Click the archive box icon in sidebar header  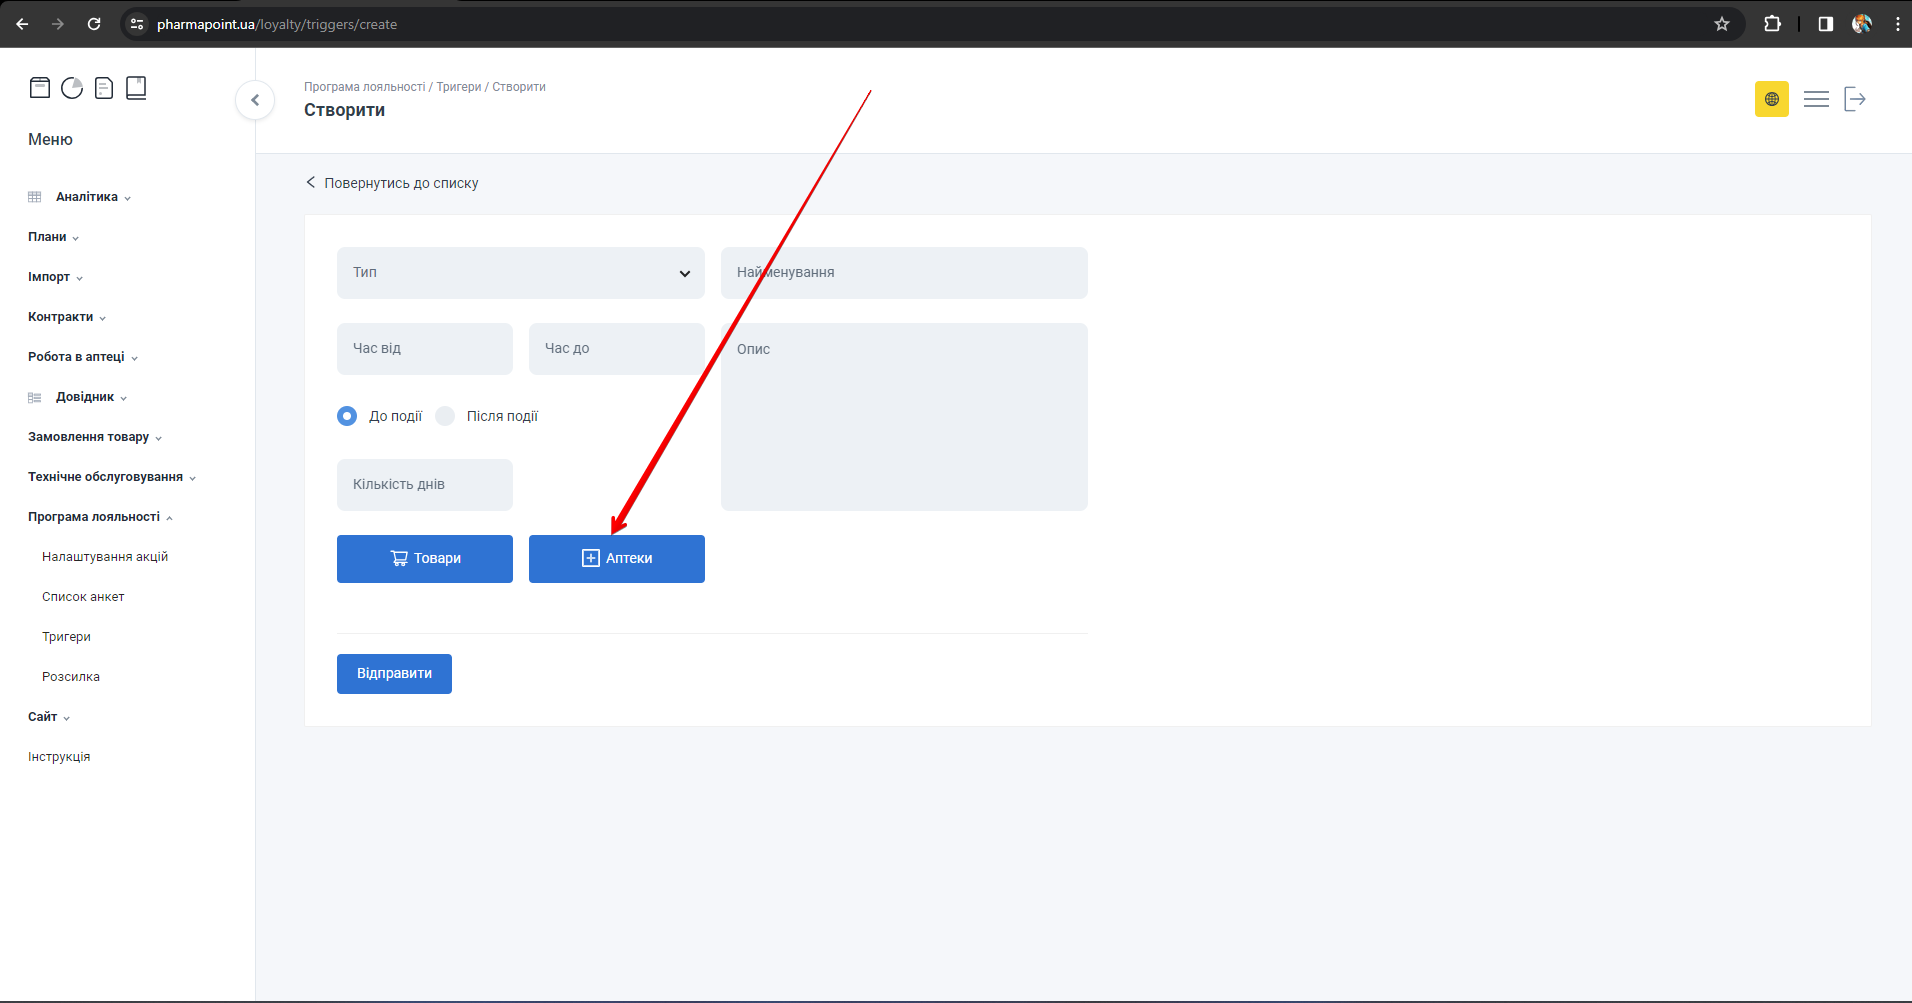pyautogui.click(x=40, y=88)
